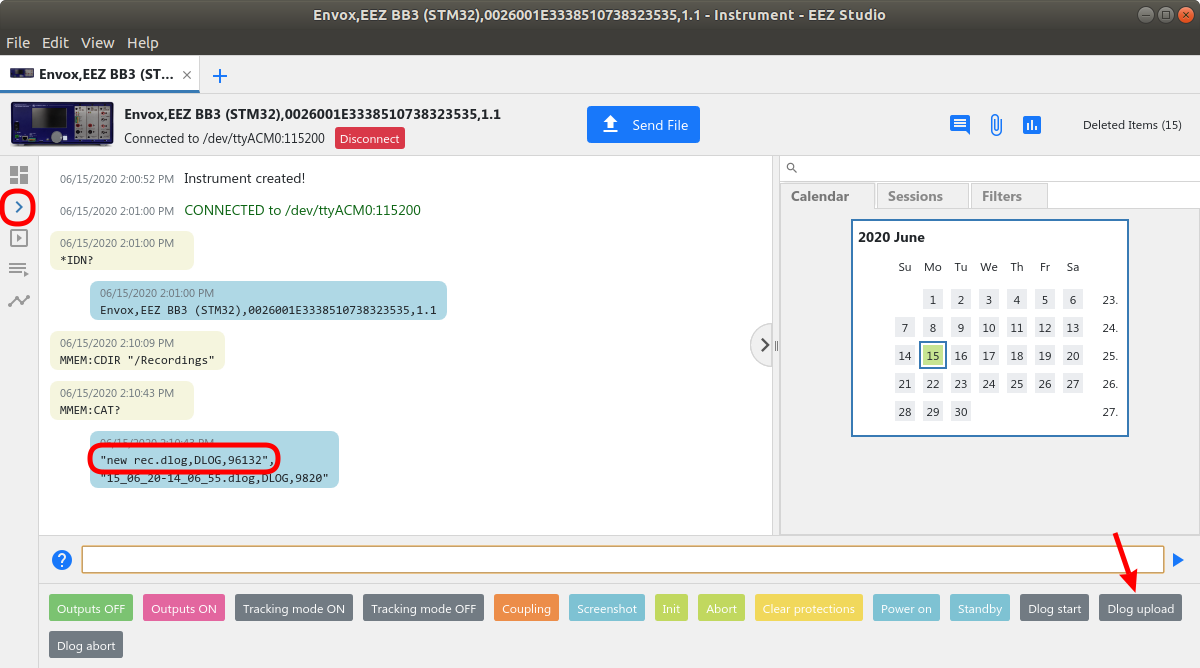Select the Envox,EEZ BB3 instrument tab
Viewport: 1200px width, 668px height.
[100, 74]
